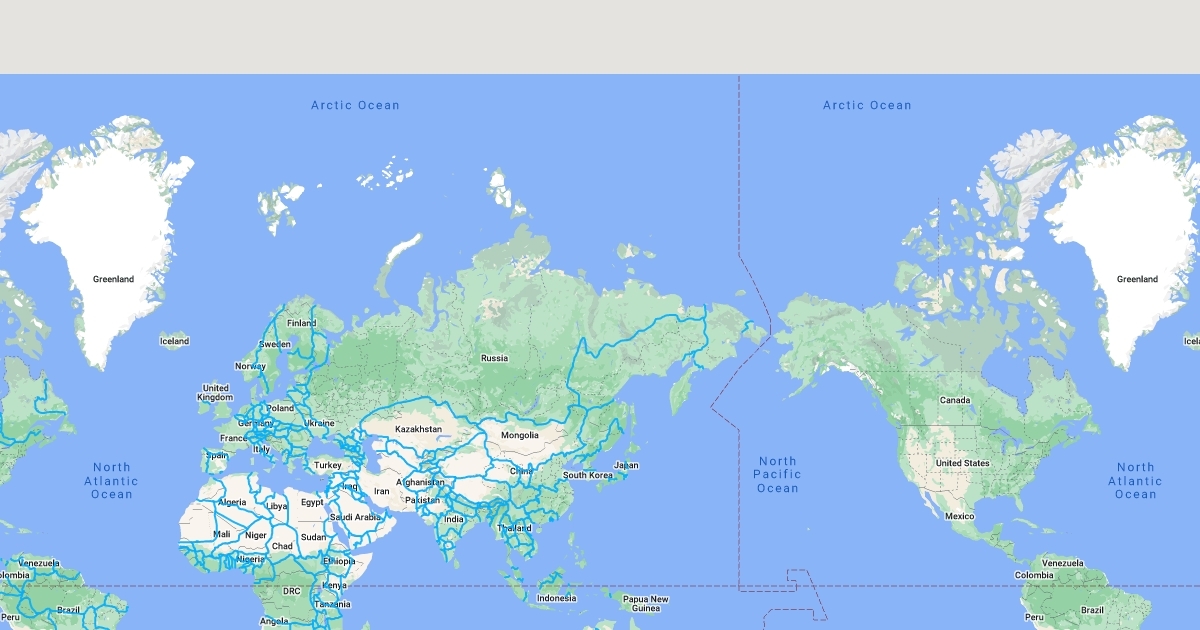Select the Turkey country label
The image size is (1200, 630).
(327, 465)
